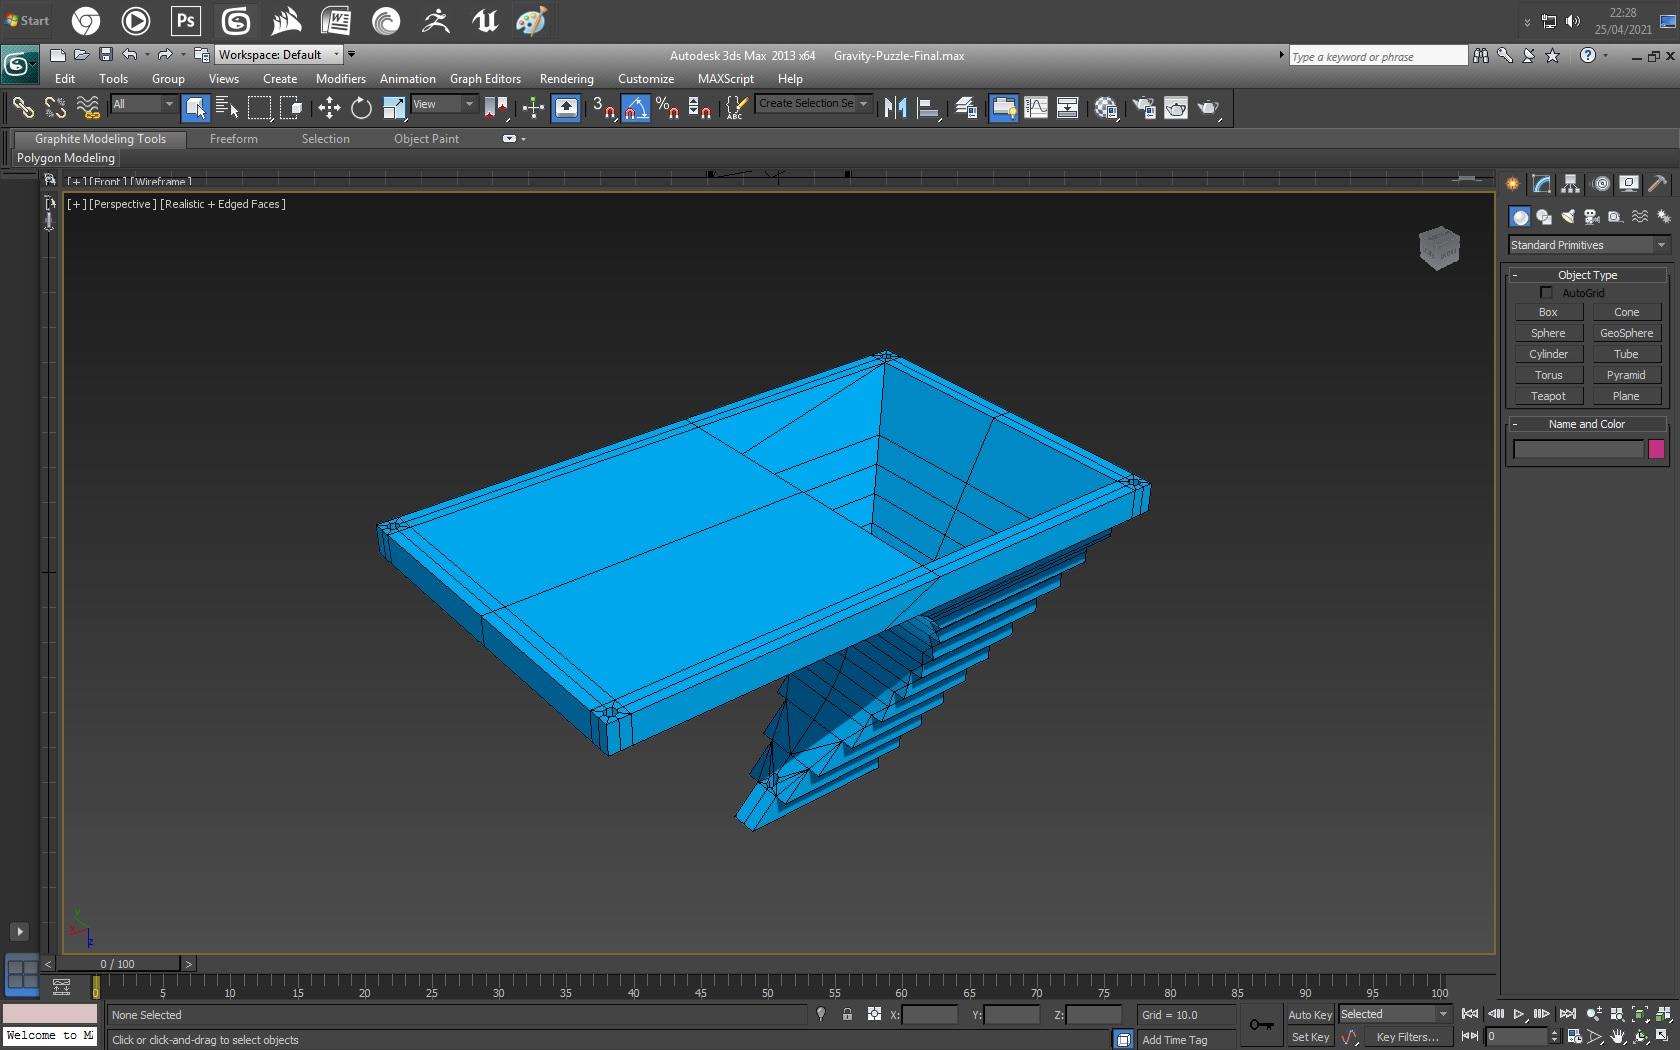1680x1050 pixels.
Task: Open the Curve Editor
Action: tap(1036, 108)
